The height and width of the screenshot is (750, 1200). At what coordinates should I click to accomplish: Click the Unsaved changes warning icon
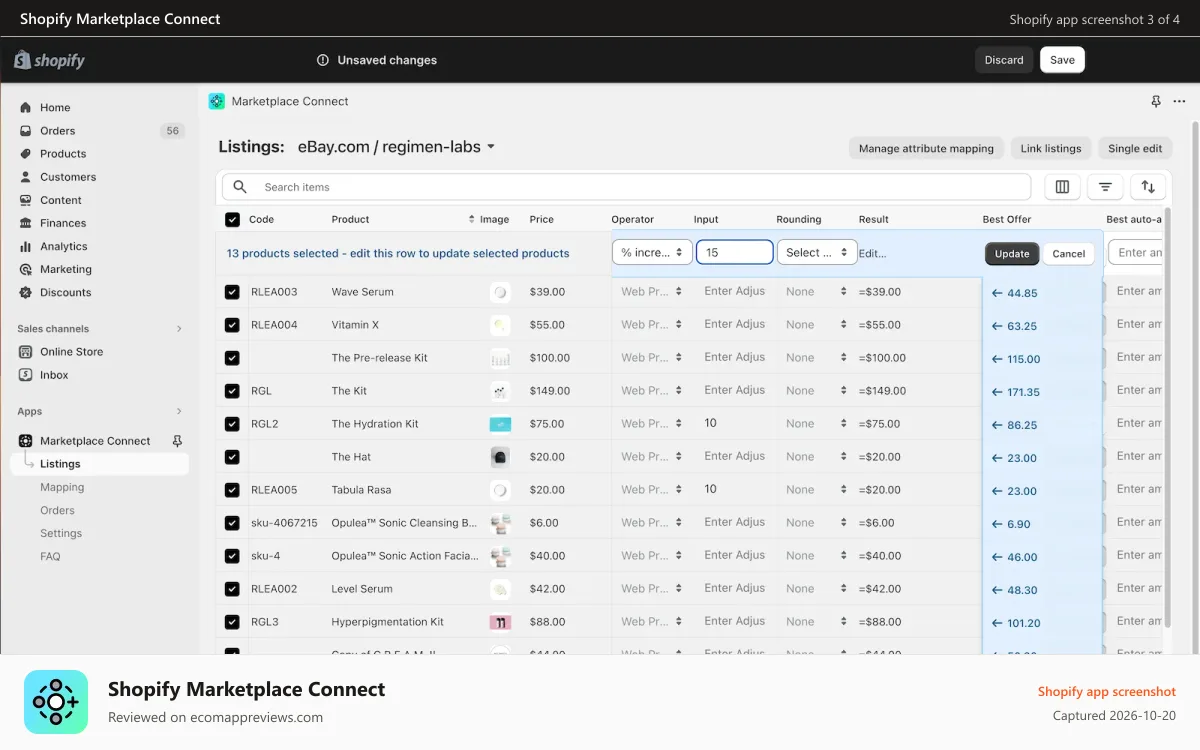(x=323, y=60)
